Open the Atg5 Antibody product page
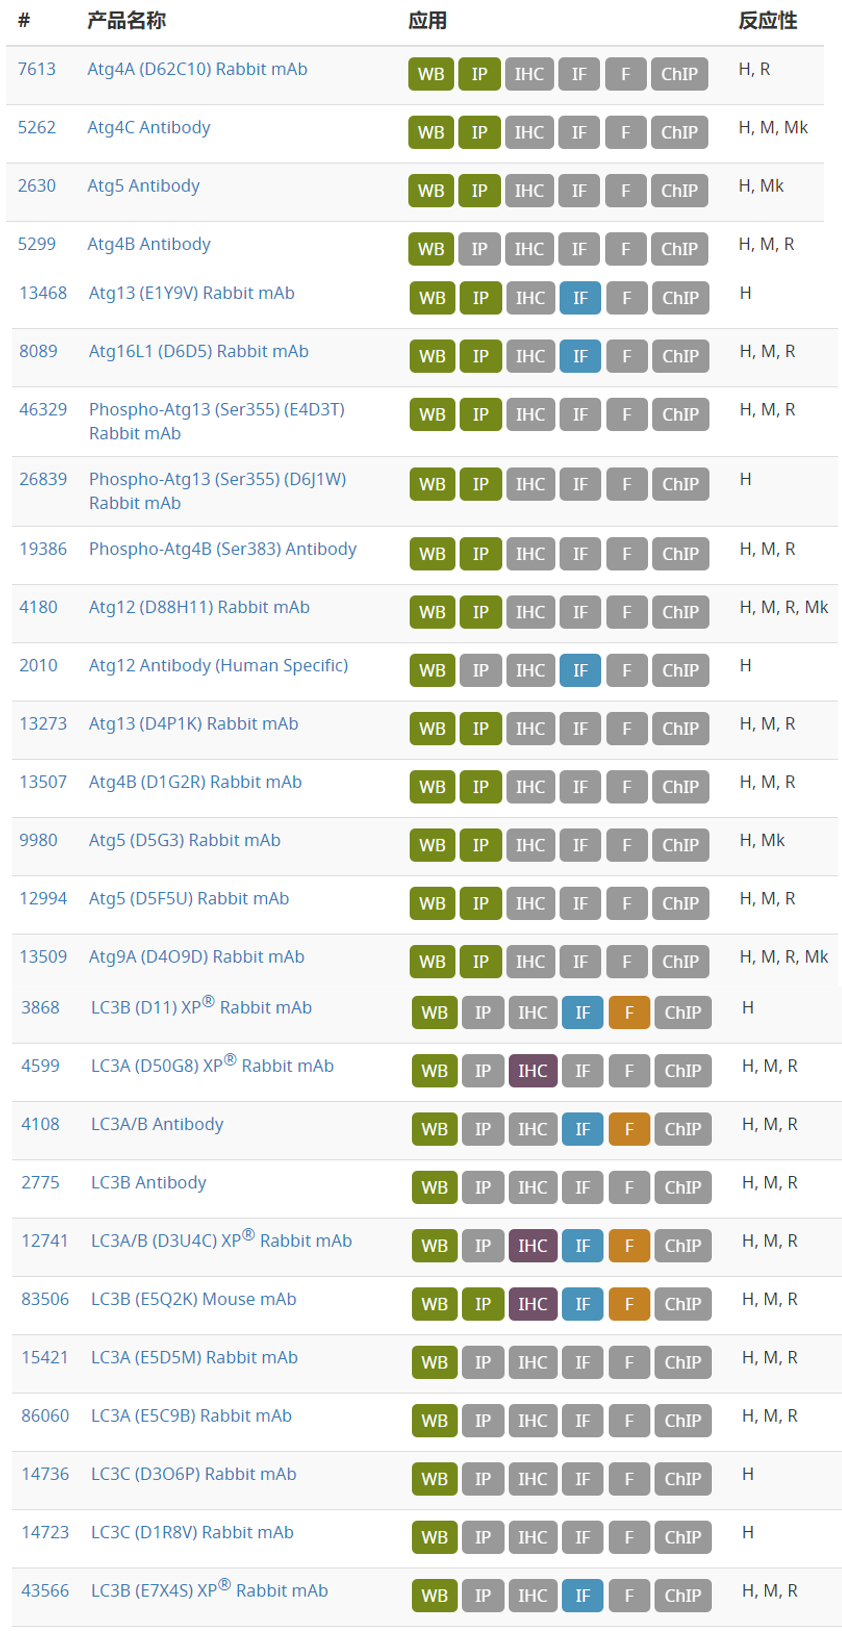 (x=143, y=185)
